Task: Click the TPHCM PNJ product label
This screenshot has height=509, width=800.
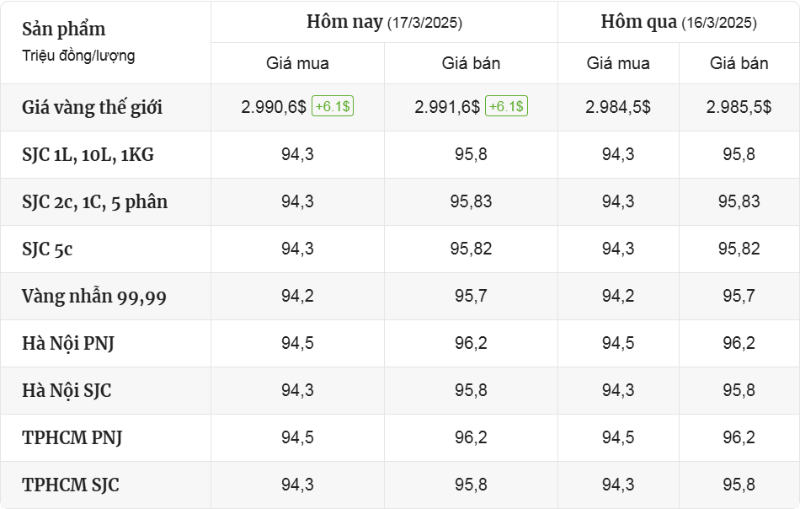Action: [x=72, y=438]
